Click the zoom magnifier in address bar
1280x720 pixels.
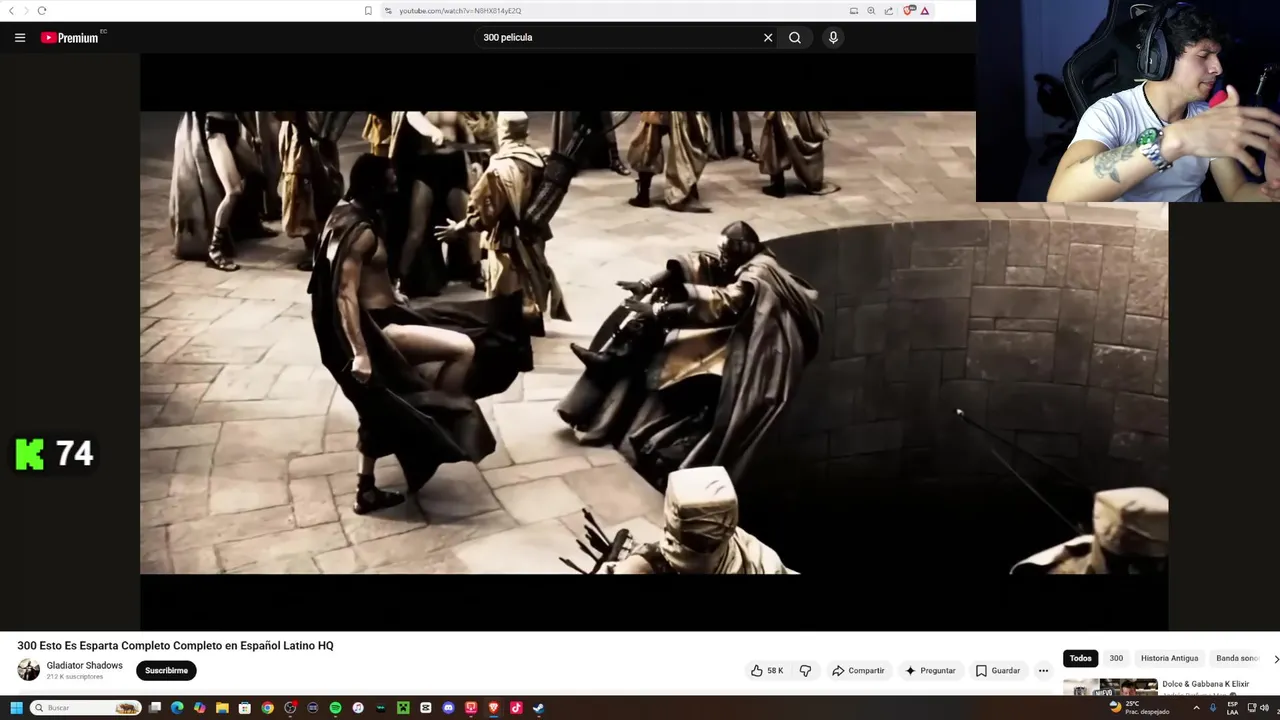pos(871,11)
